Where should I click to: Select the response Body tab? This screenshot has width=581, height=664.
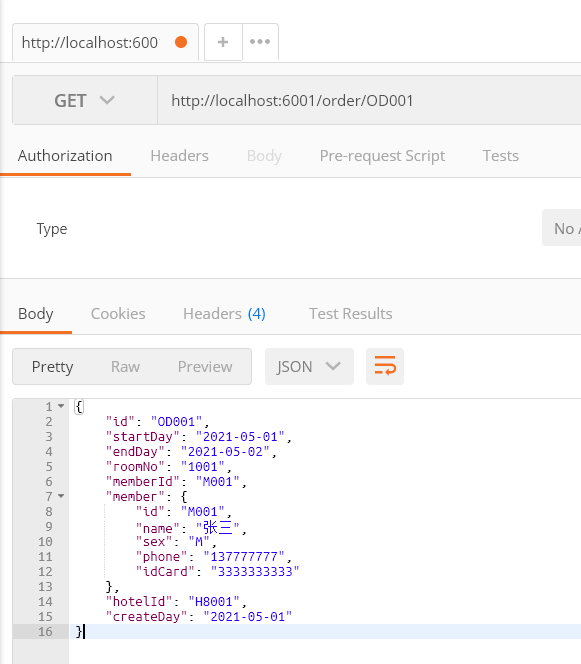36,314
